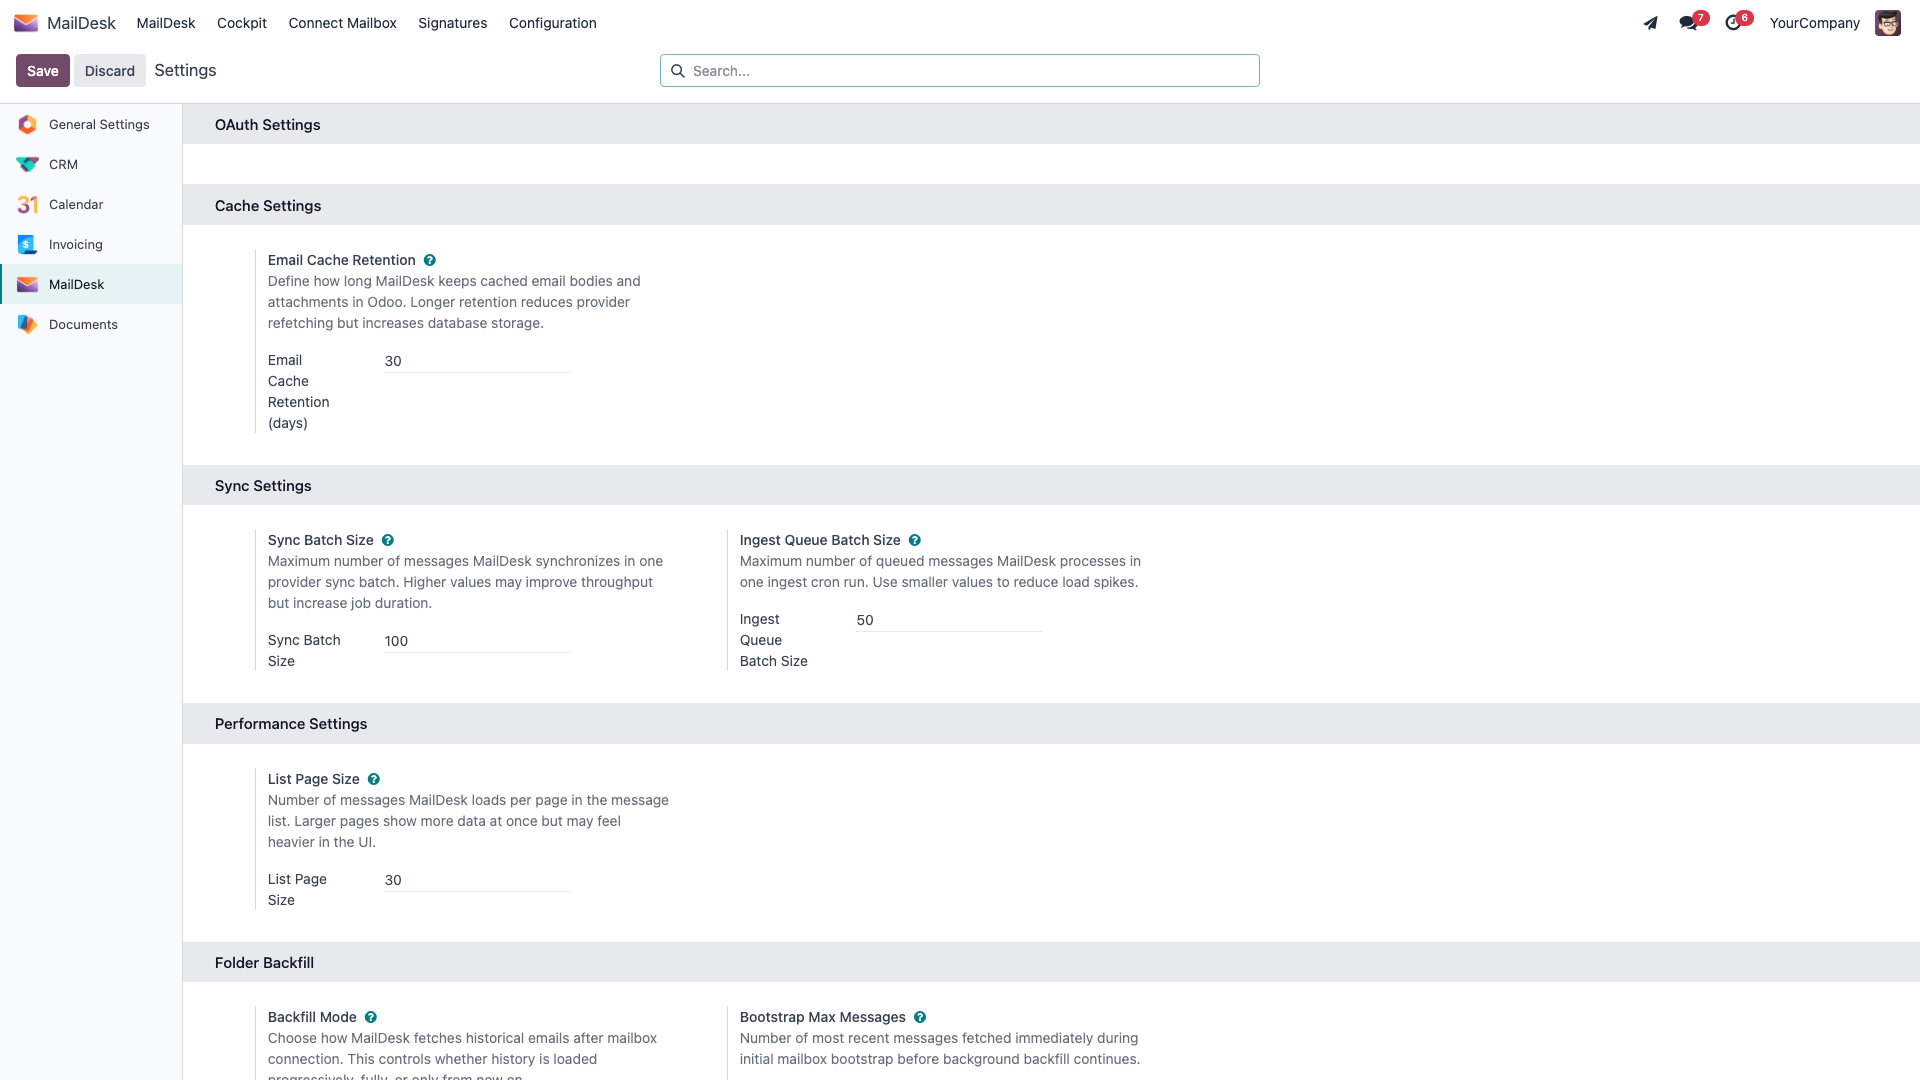Viewport: 1920px width, 1080px height.
Task: Discard the settings changes
Action: 110,71
